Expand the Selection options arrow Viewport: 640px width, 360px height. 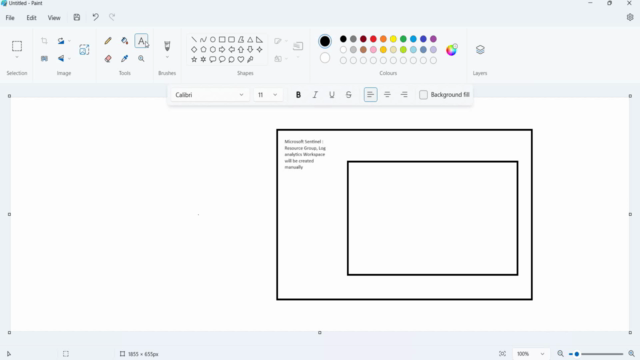pos(17,58)
